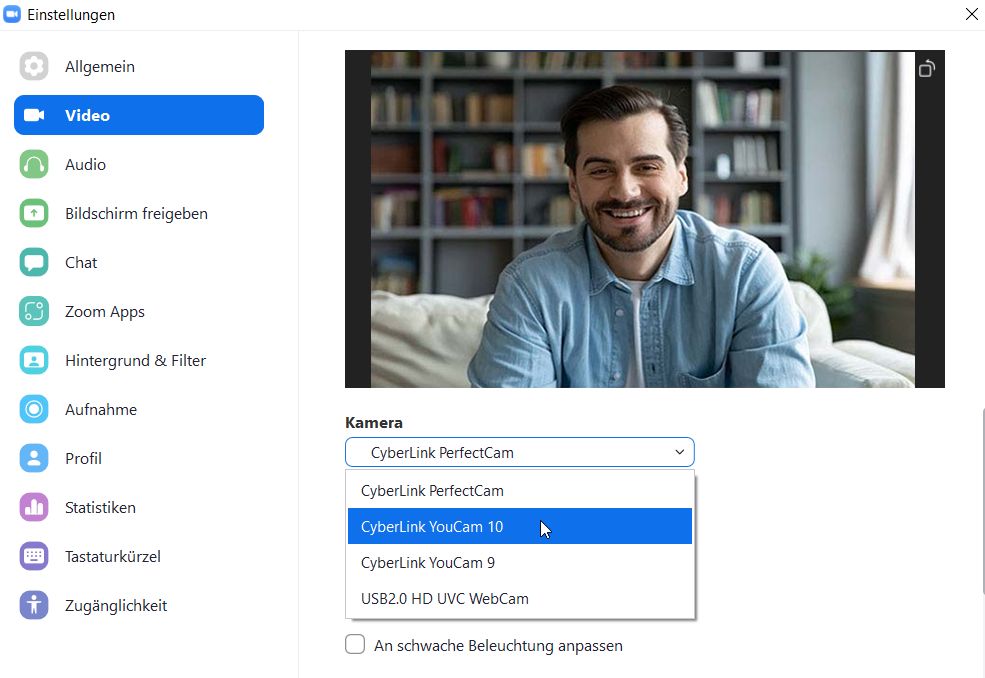Viewport: 985px width, 678px height.
Task: Open Tastaturkürzel settings
Action: 139,556
